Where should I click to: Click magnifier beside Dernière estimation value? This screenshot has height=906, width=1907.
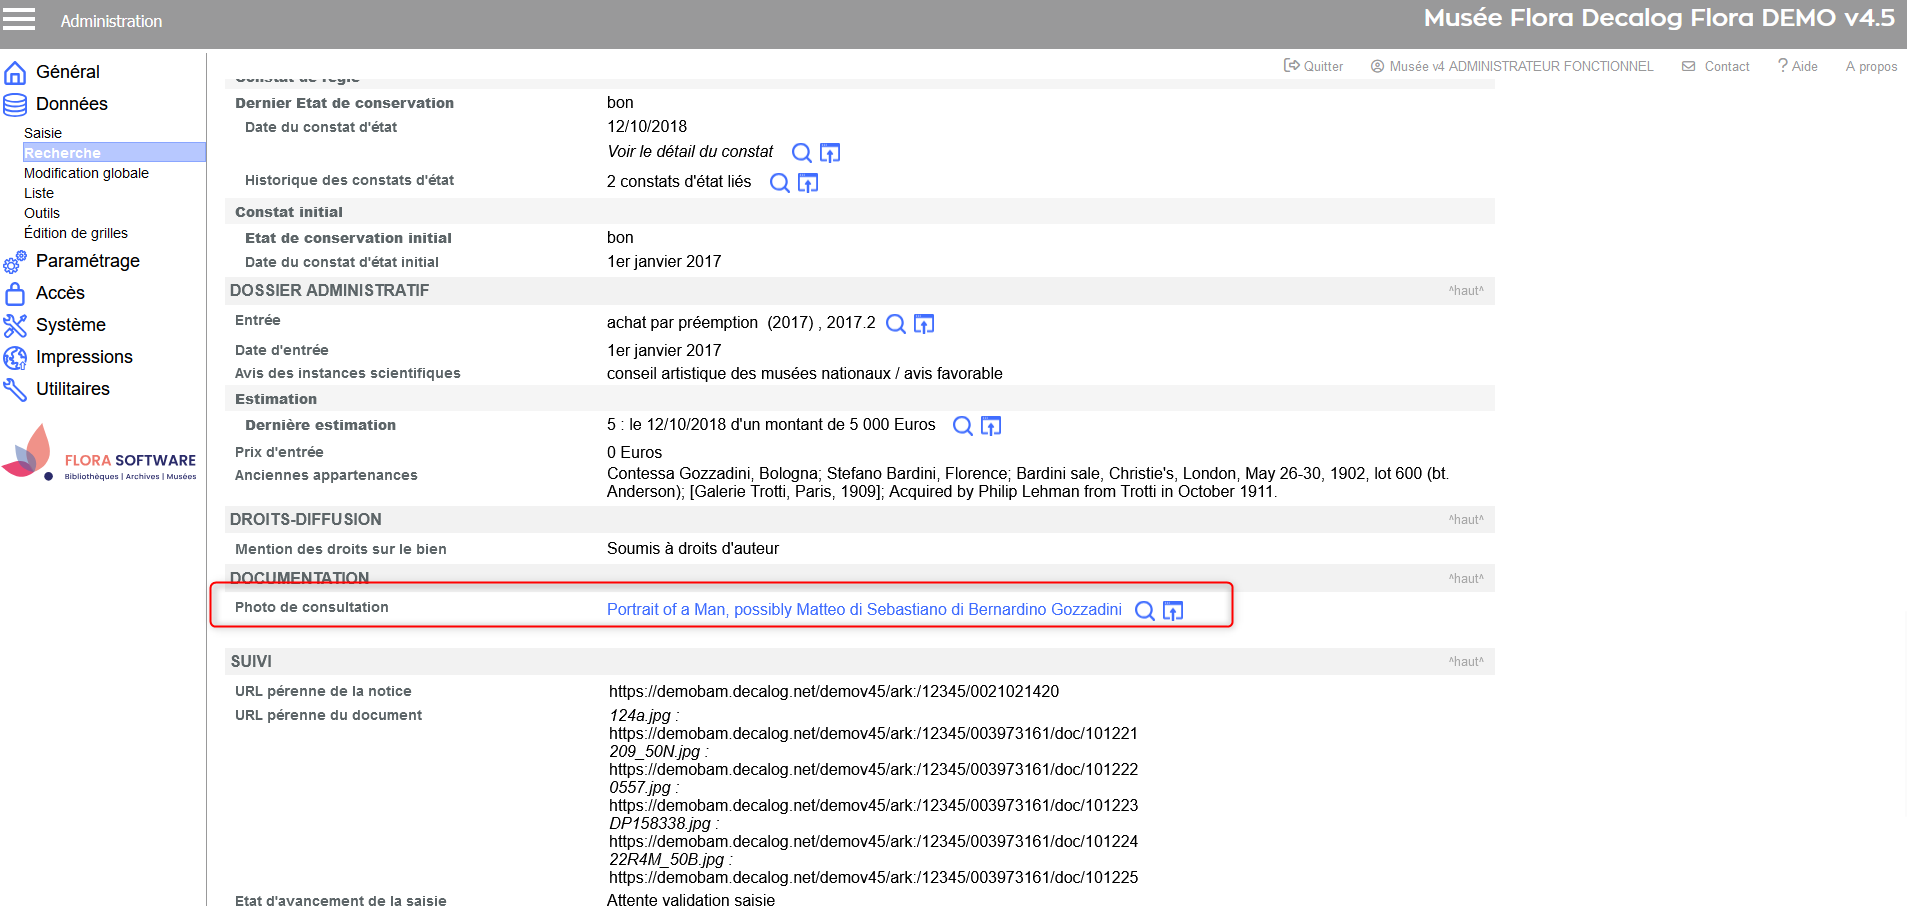pos(962,426)
